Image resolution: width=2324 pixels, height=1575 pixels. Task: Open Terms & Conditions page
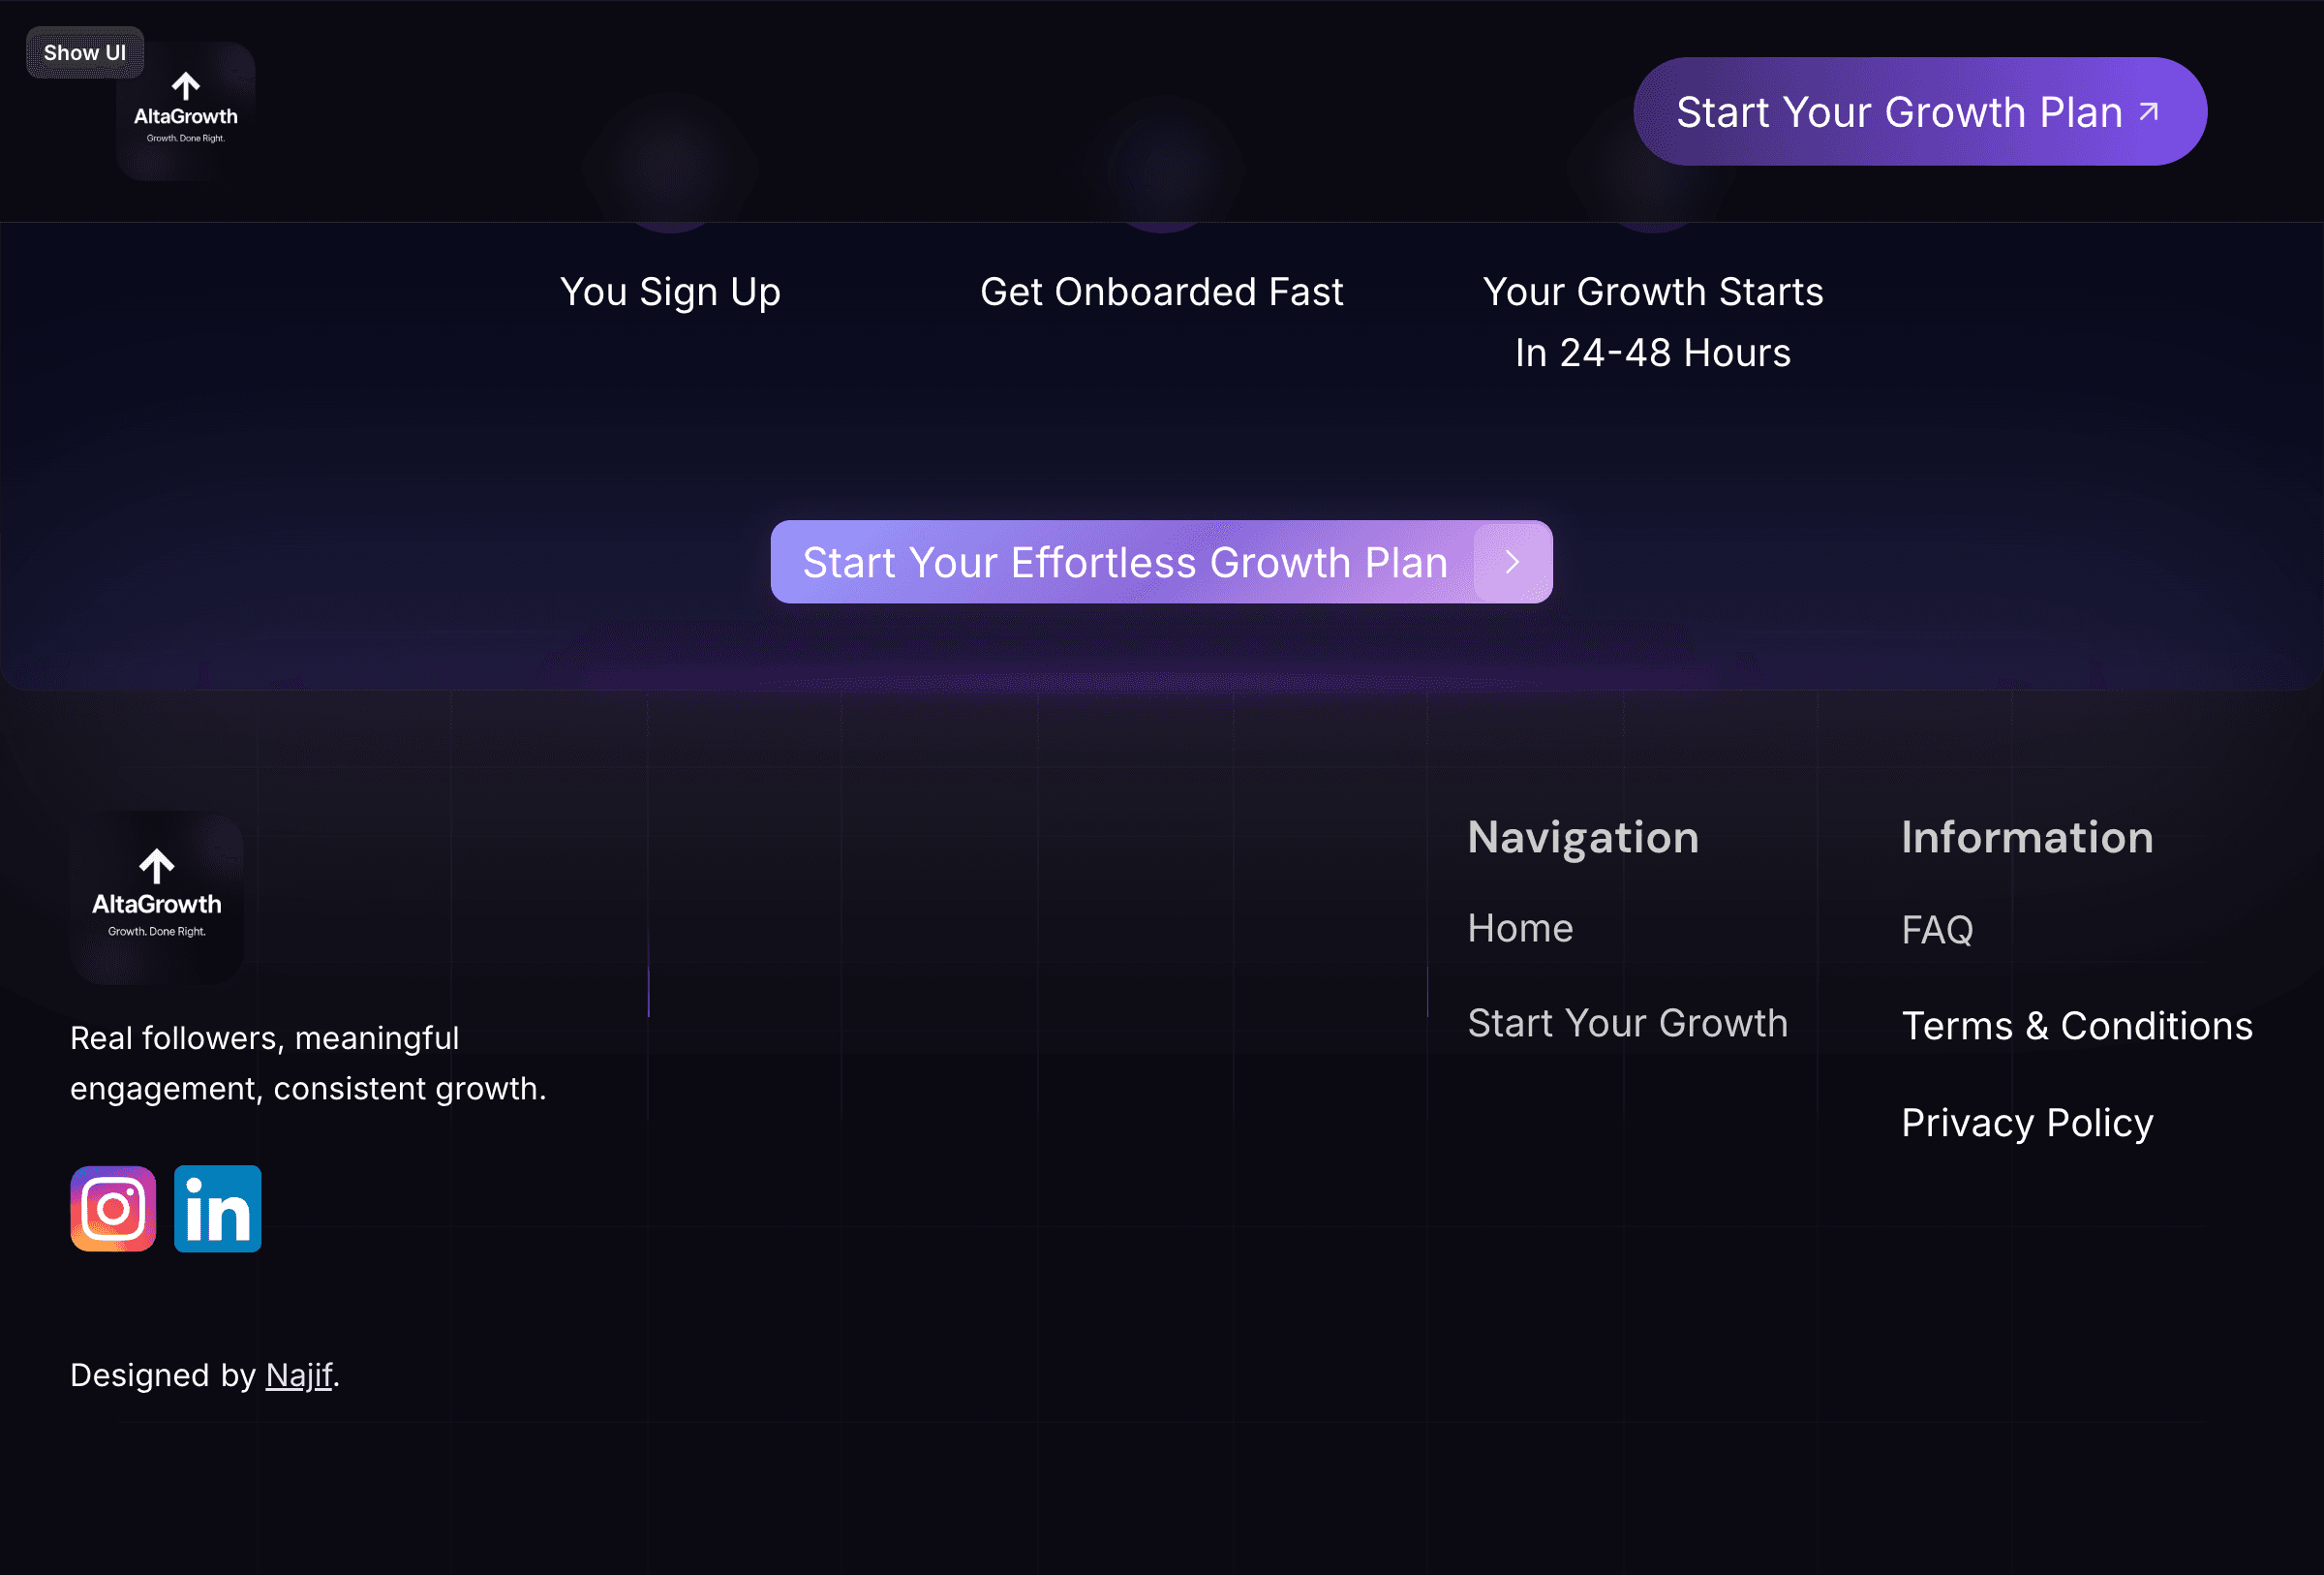[2076, 1026]
